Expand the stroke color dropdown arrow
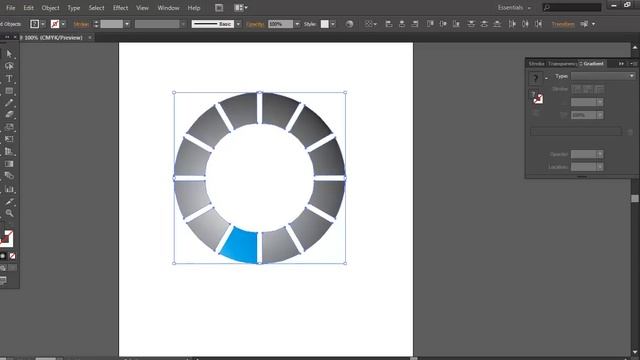Viewport: 640px width, 360px height. (63, 24)
